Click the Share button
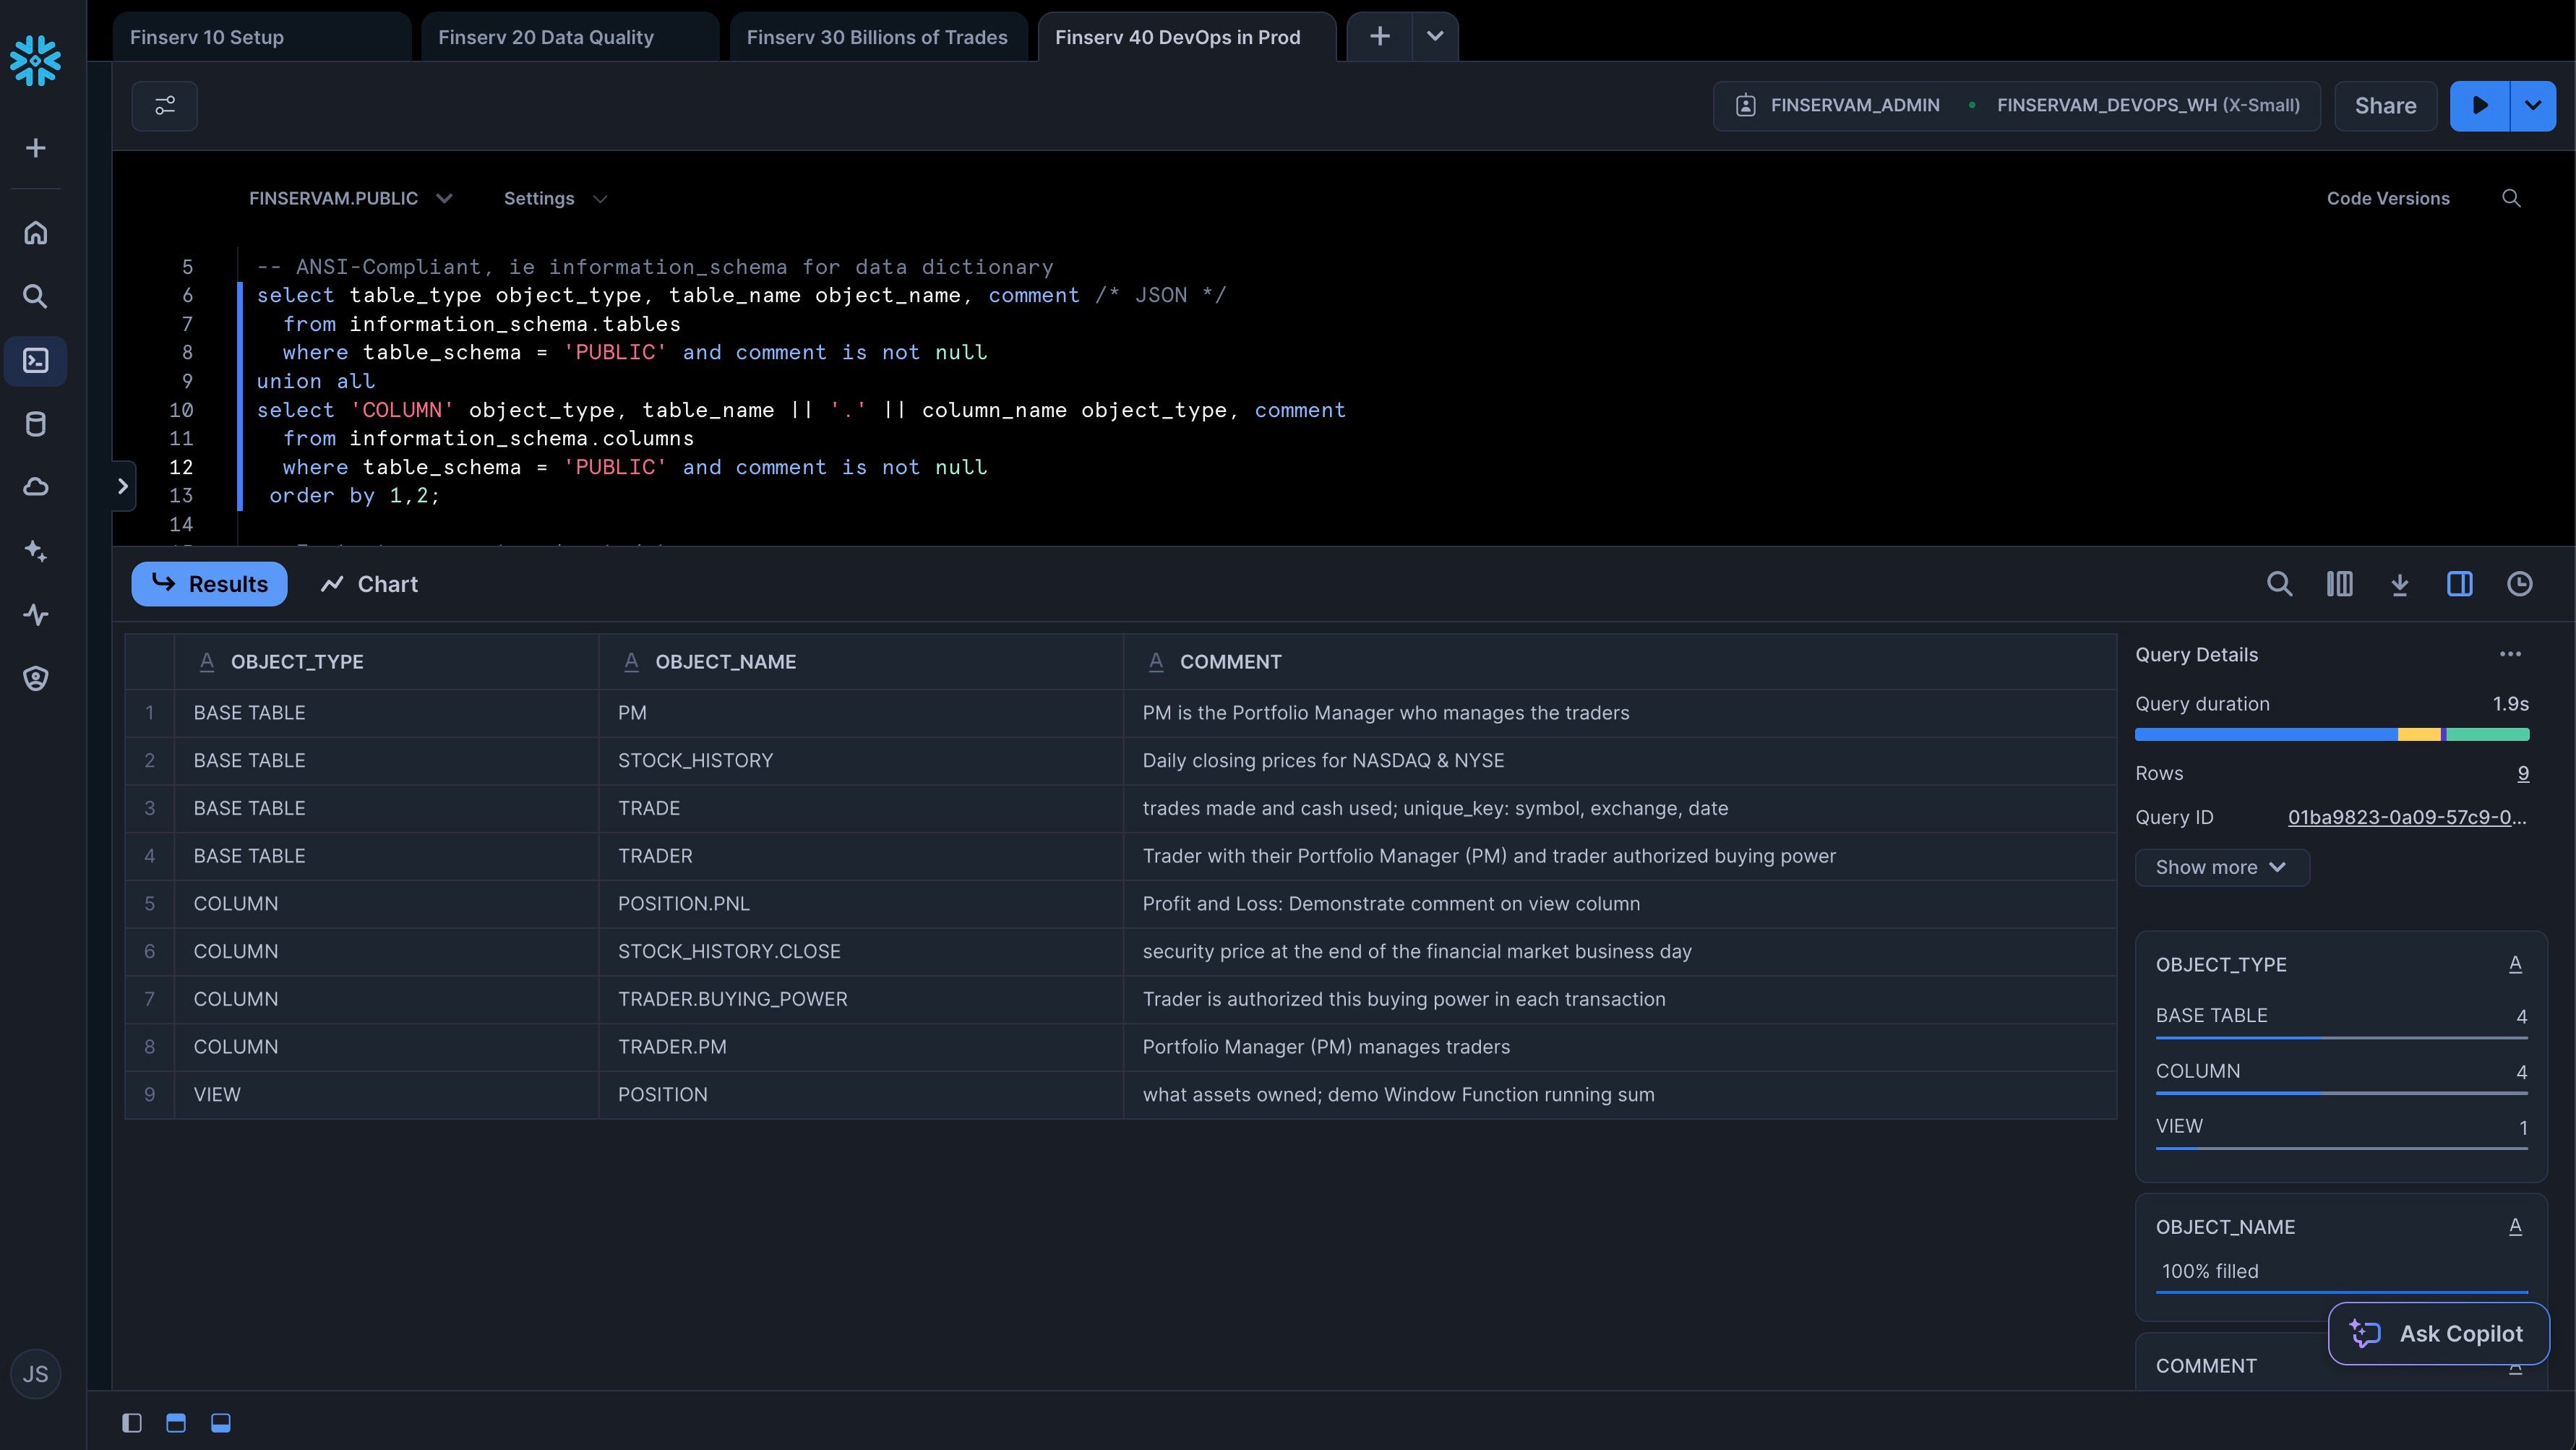2576x1450 pixels. (2385, 106)
